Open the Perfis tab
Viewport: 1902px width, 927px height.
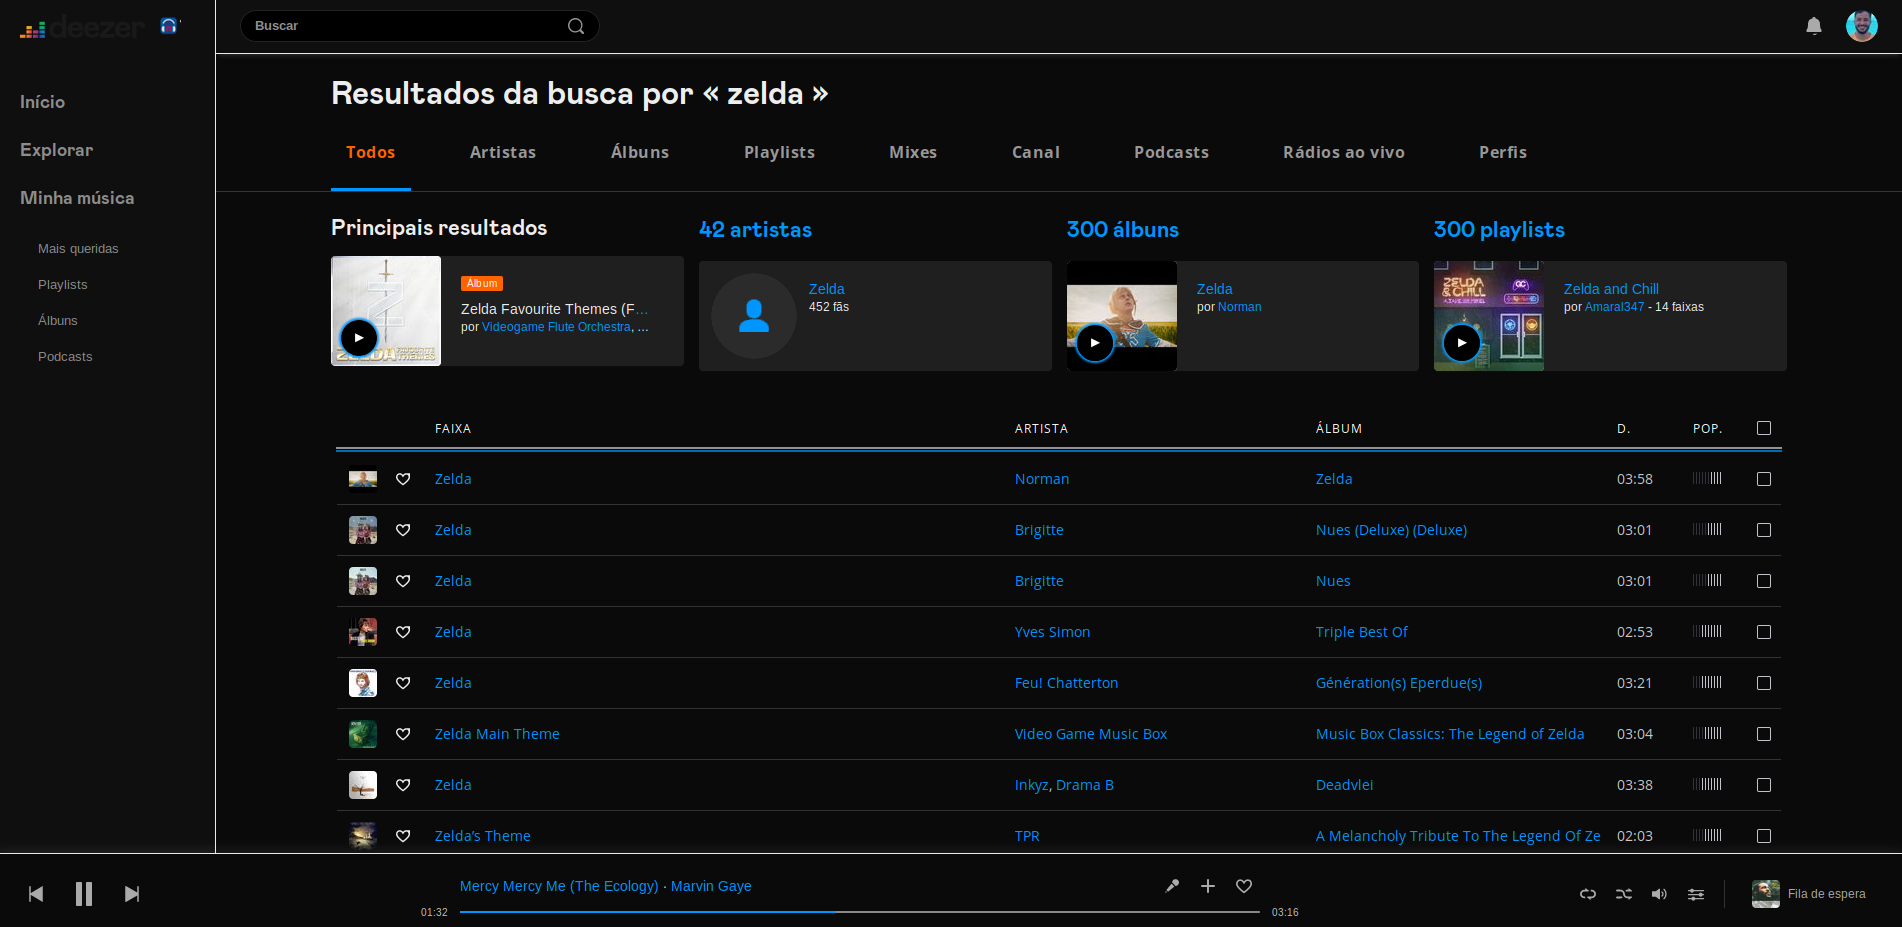[1503, 152]
